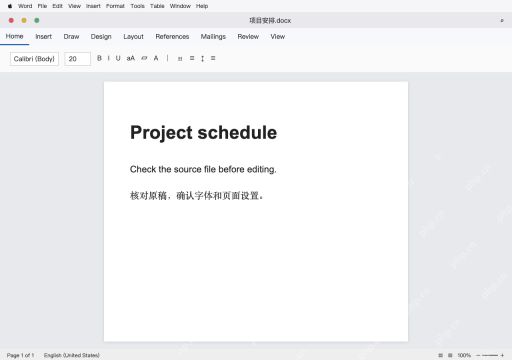Click the aA change case icon
The width and height of the screenshot is (512, 360).
[131, 58]
